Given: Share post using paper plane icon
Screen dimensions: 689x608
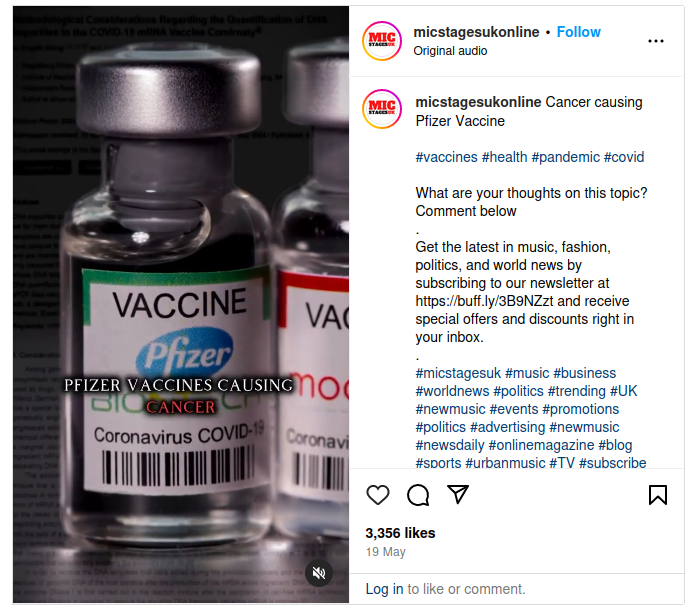Looking at the screenshot, I should pyautogui.click(x=457, y=494).
